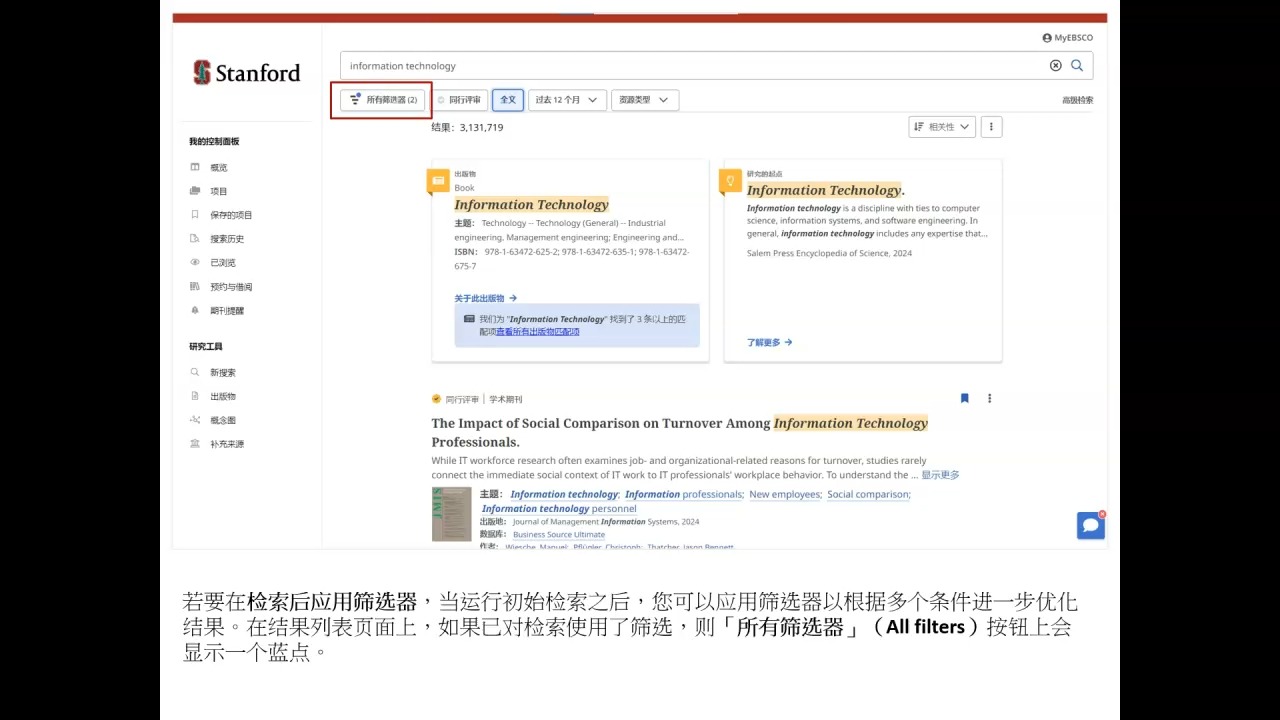Open the 相关性 sort dropdown
This screenshot has height=720, width=1280.
point(942,127)
